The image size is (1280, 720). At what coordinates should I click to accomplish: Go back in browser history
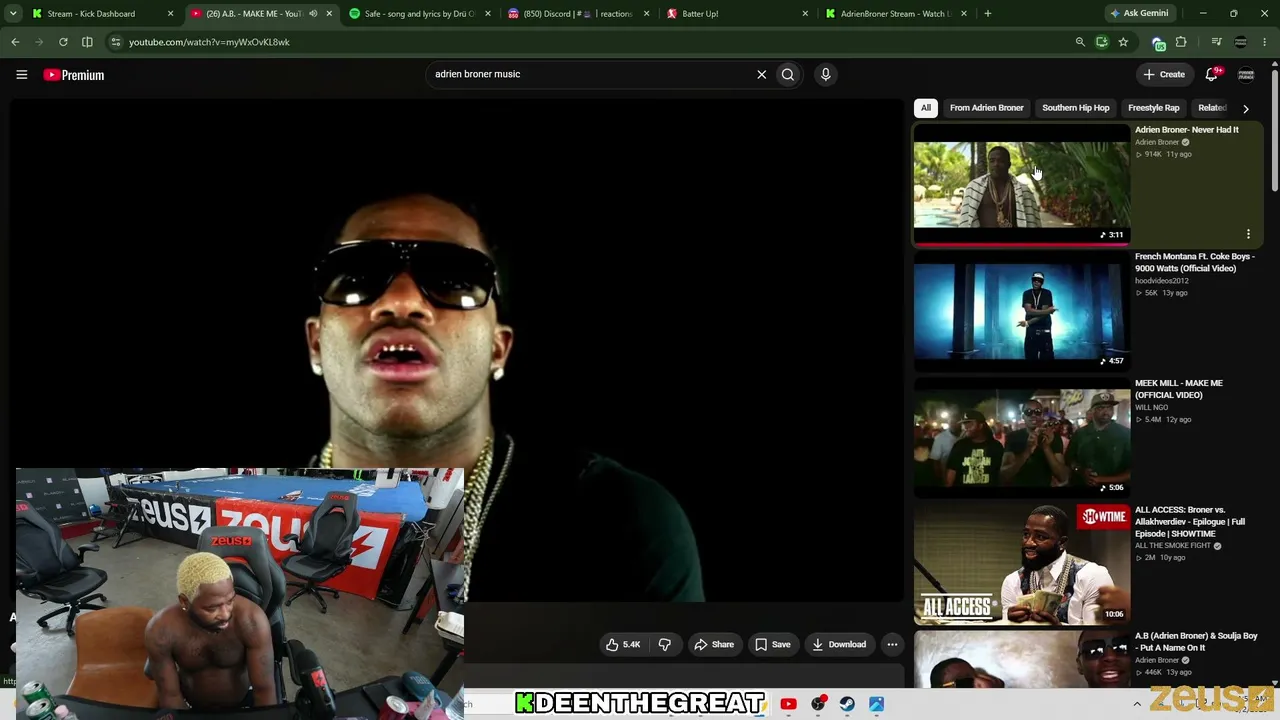[15, 42]
